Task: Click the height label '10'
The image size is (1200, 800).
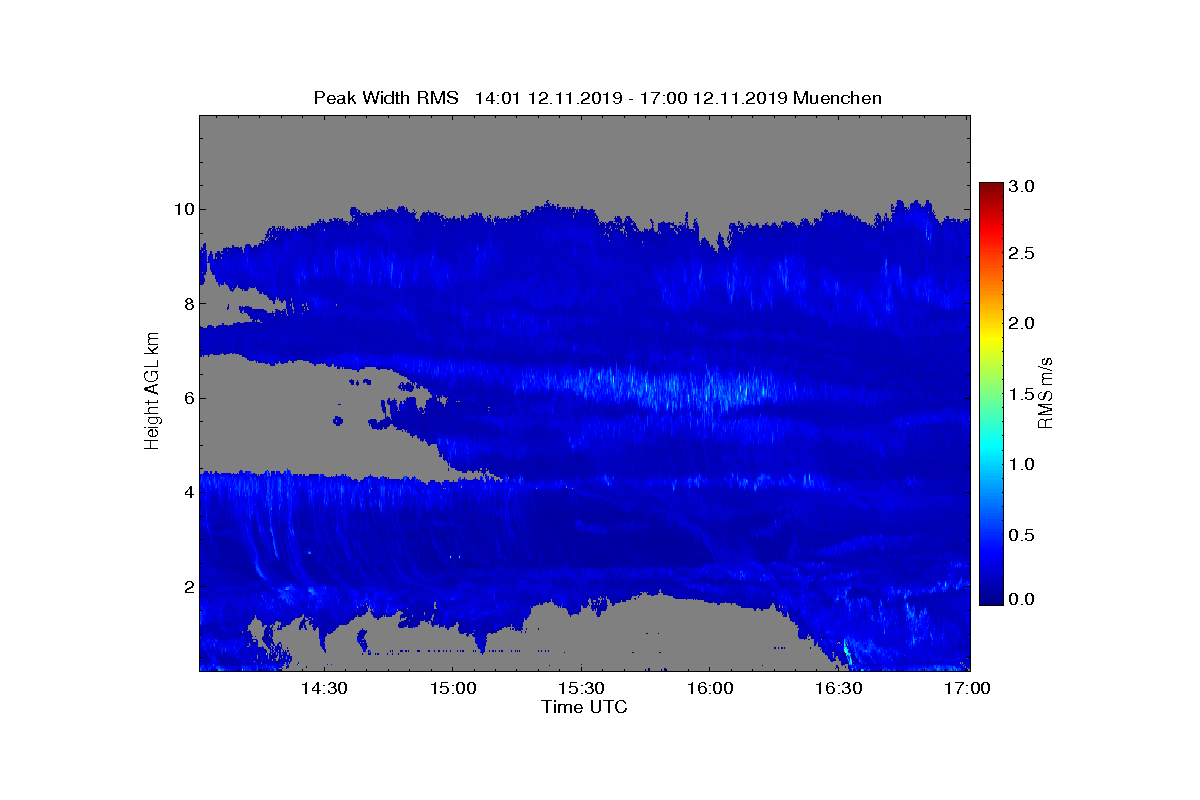Action: click(184, 210)
